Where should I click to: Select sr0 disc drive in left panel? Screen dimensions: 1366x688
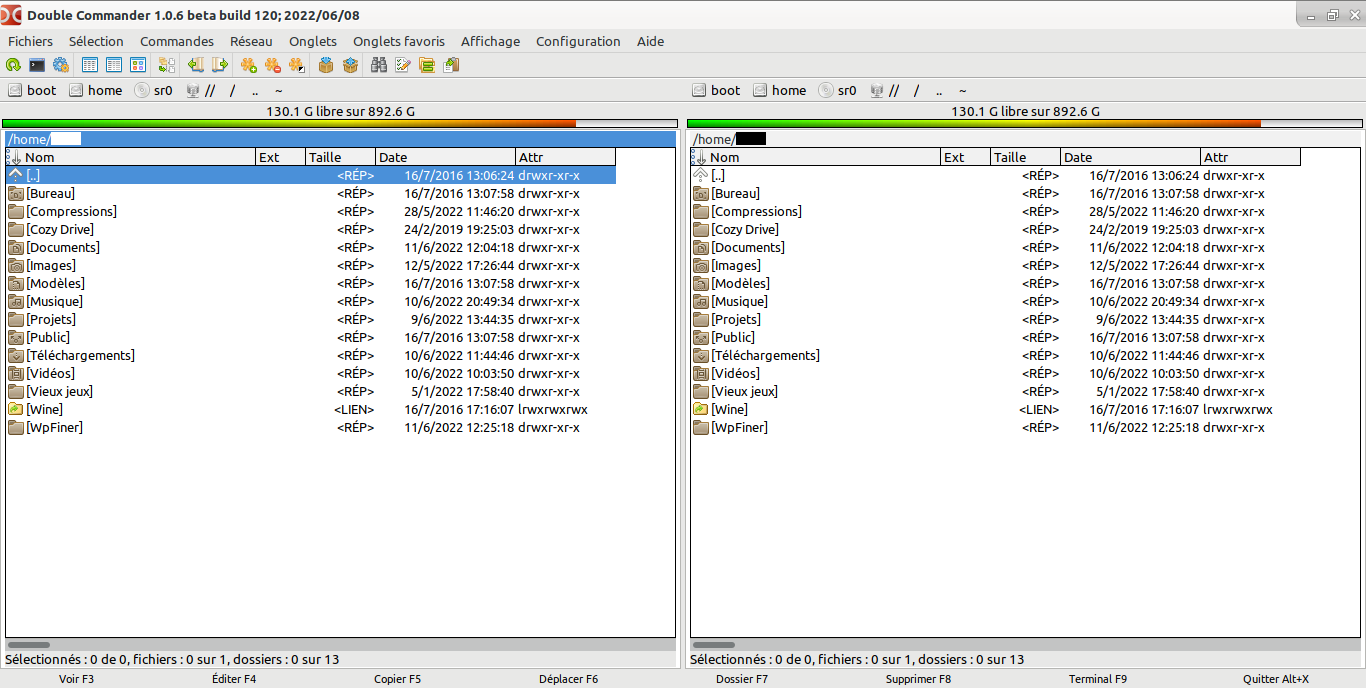pos(154,90)
